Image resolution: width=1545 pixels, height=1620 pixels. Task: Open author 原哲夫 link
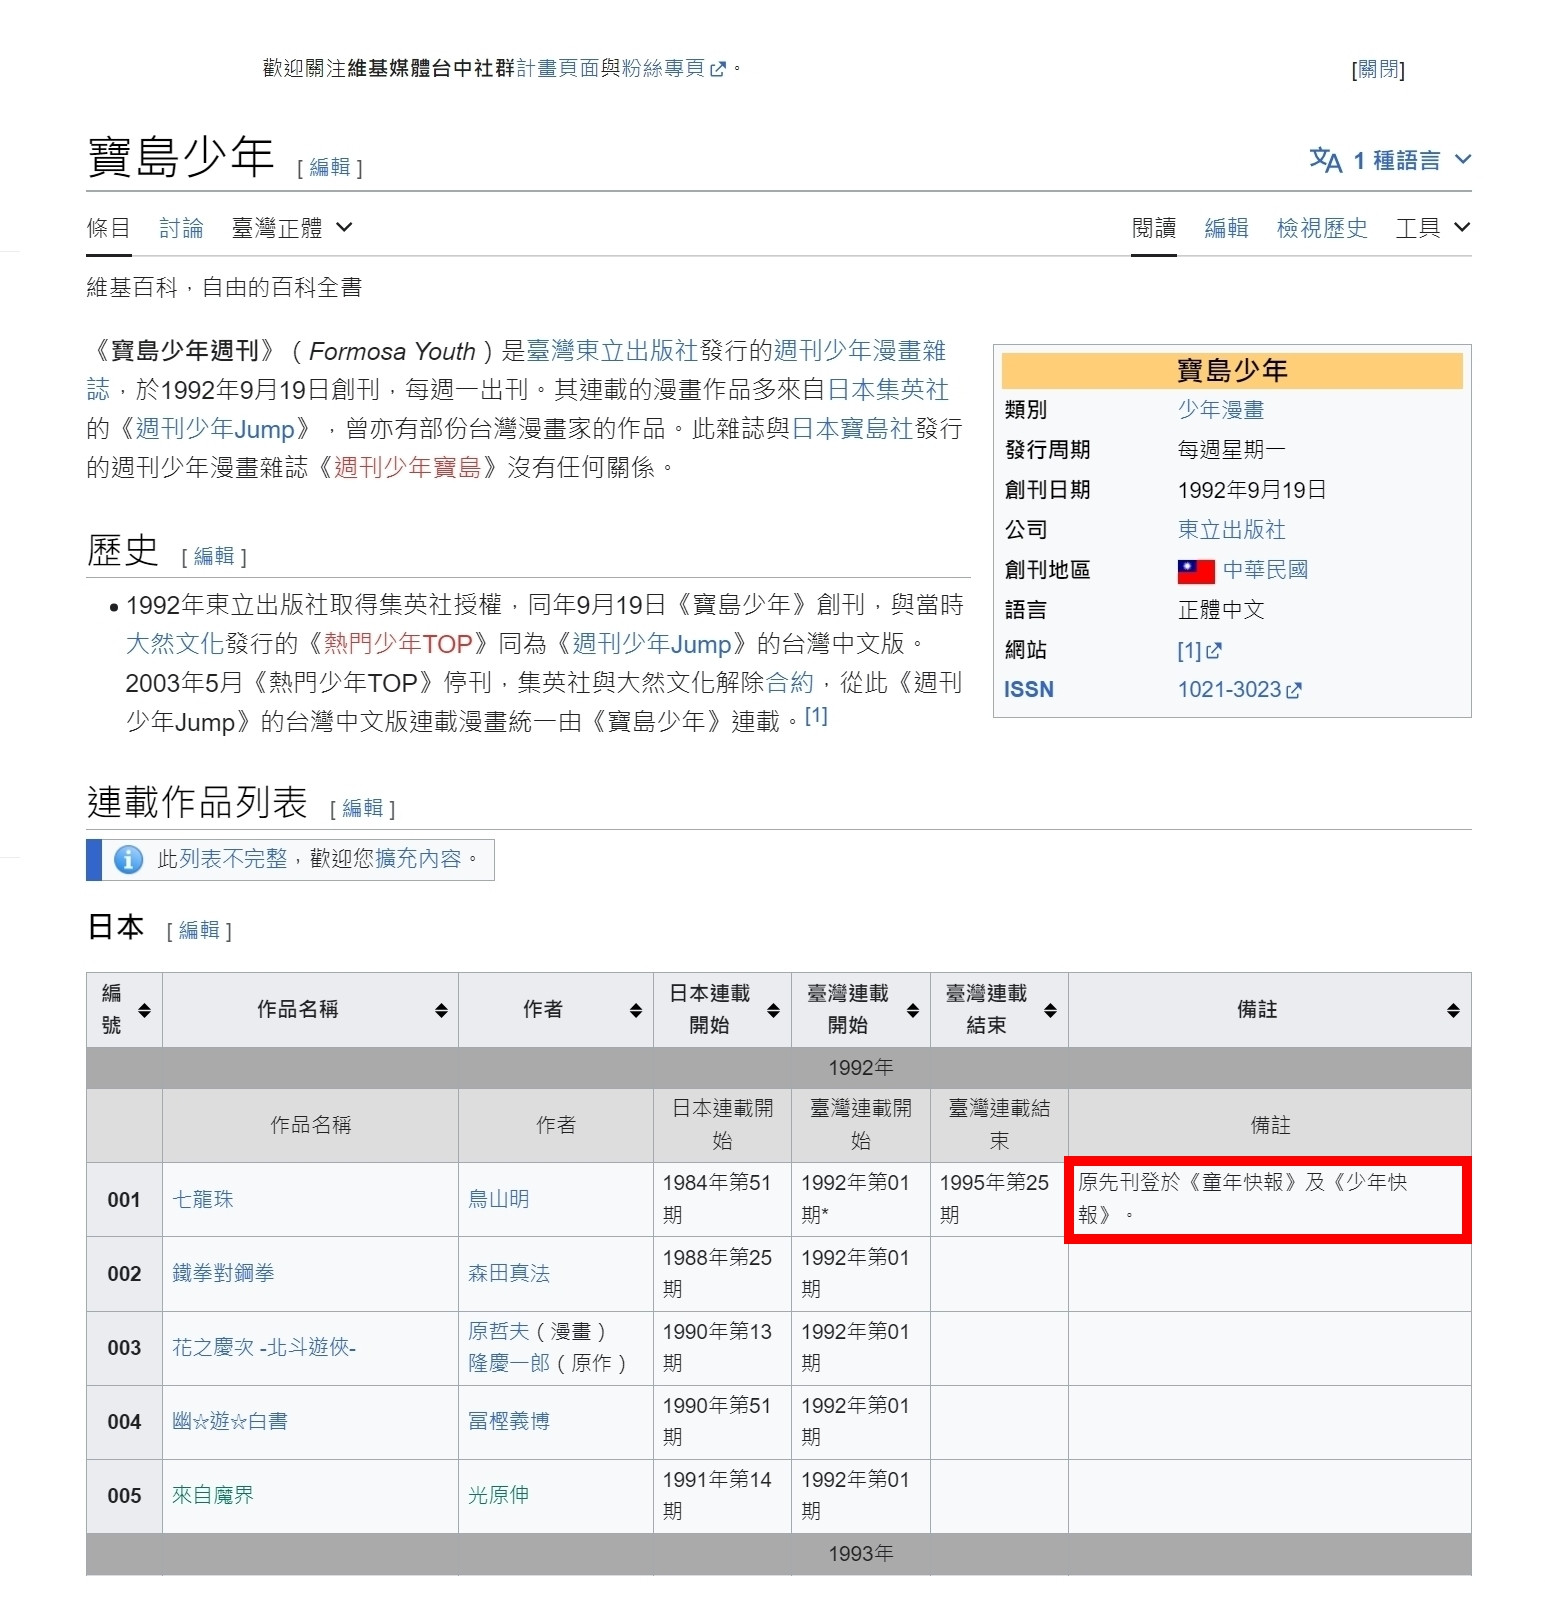[498, 1331]
